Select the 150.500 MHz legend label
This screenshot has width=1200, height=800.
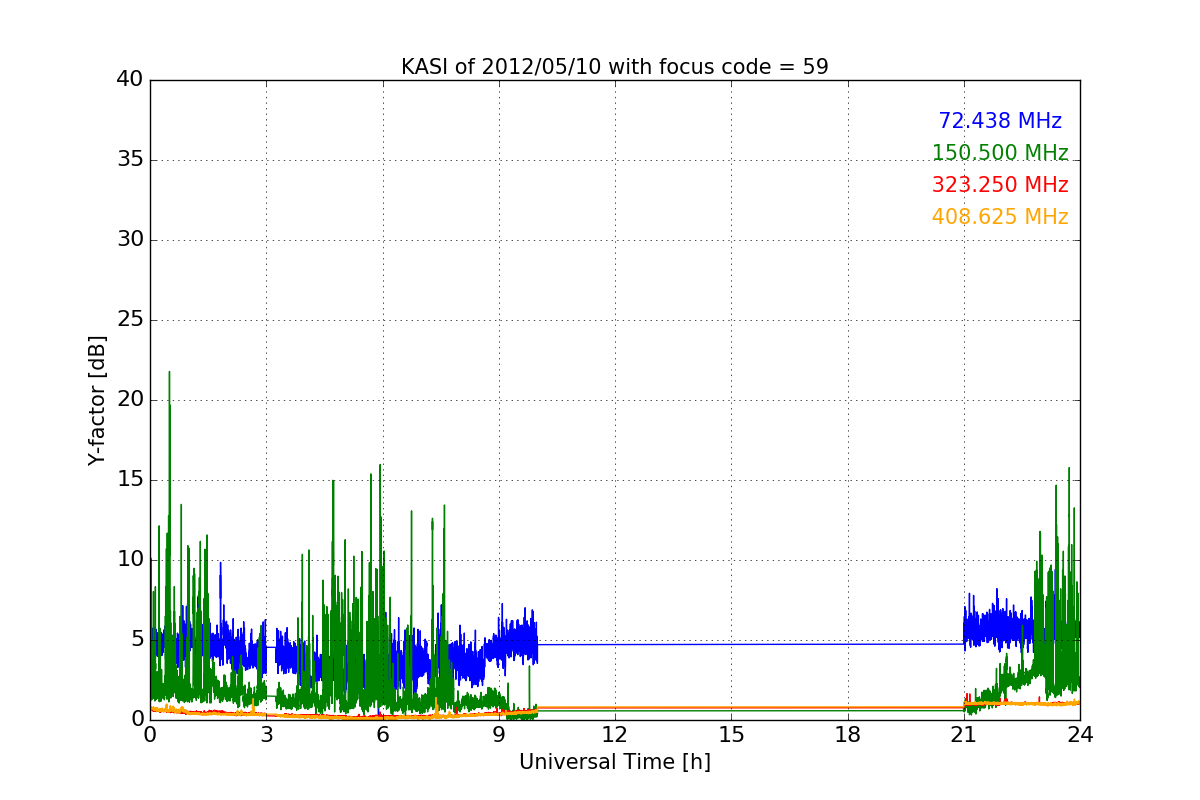tap(1000, 153)
